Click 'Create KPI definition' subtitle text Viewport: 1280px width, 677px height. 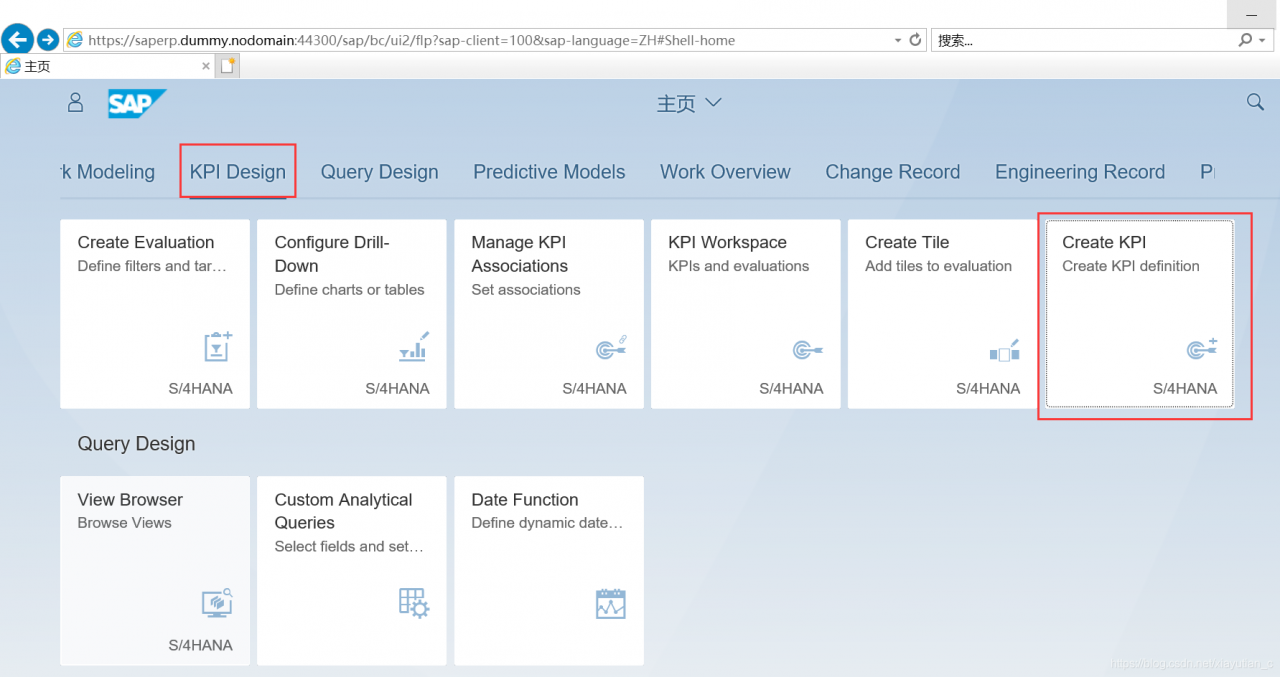coord(1131,266)
